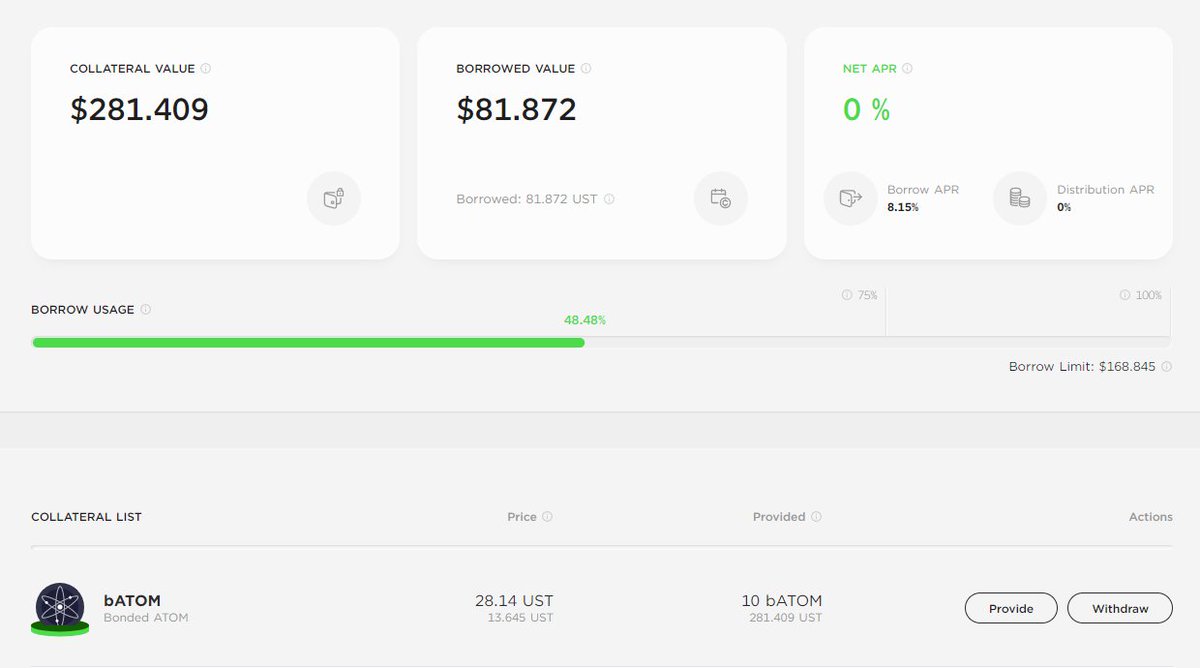Click the Borrow Limit: $168.845 text
This screenshot has height=668, width=1200.
1082,367
